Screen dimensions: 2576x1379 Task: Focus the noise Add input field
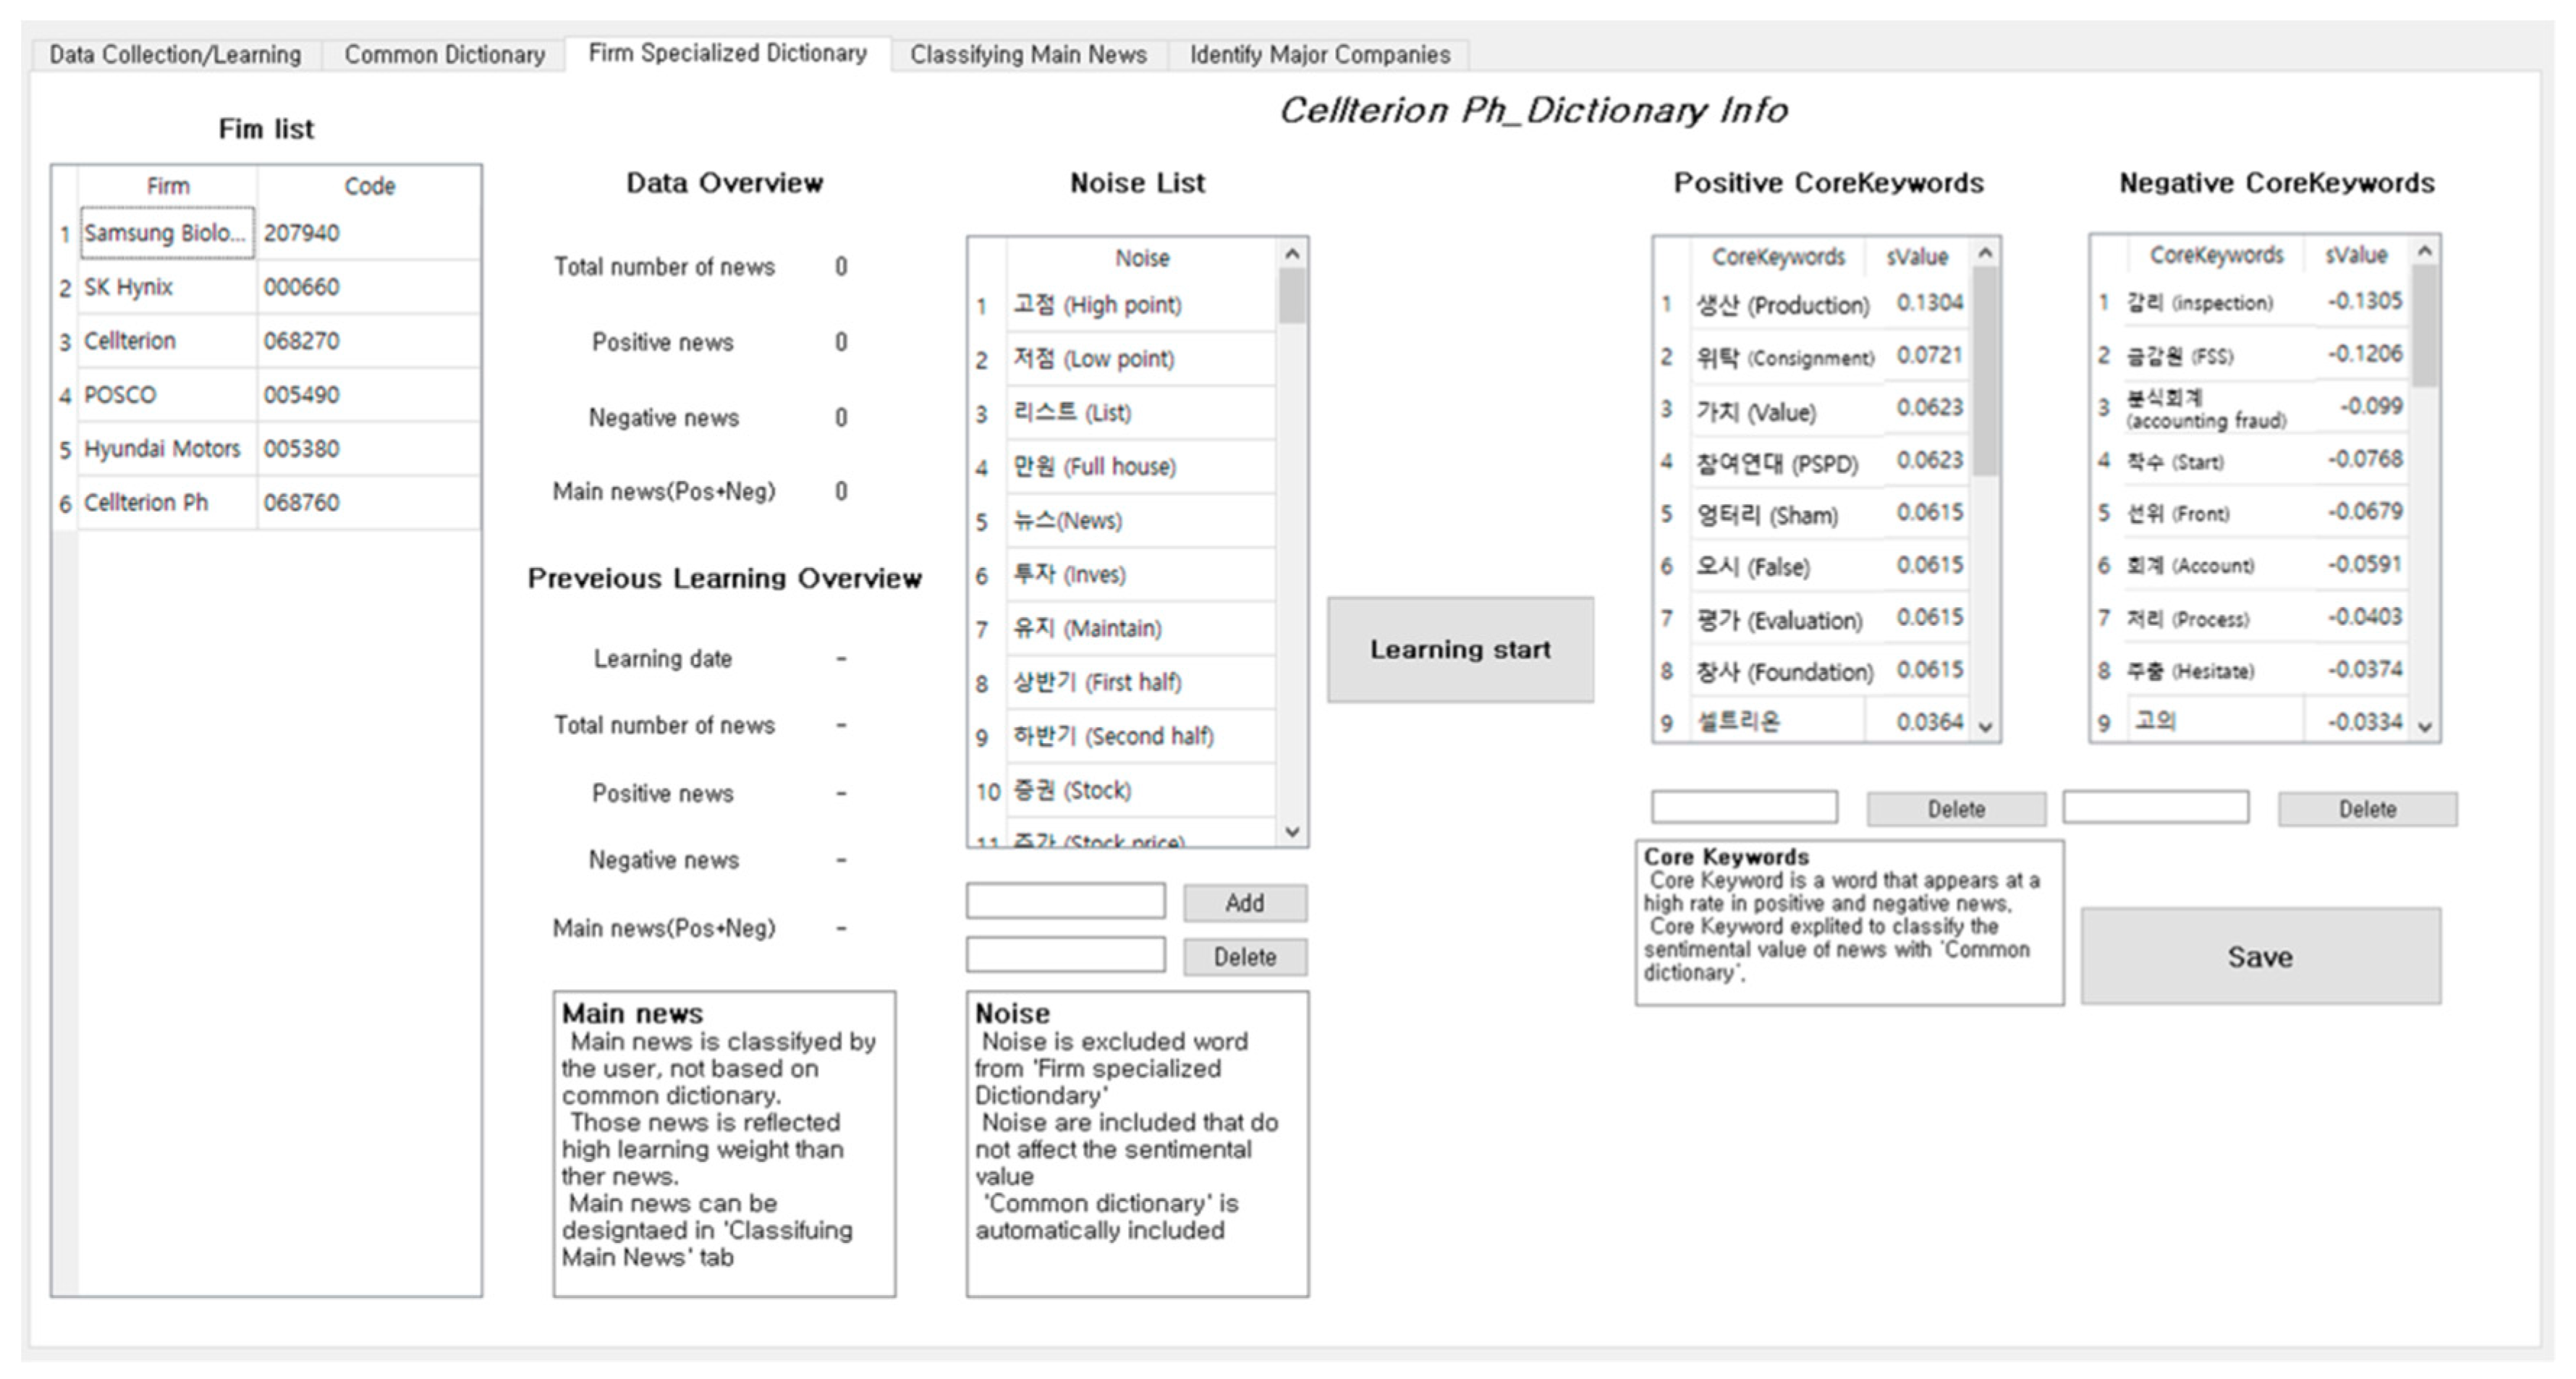click(1065, 901)
